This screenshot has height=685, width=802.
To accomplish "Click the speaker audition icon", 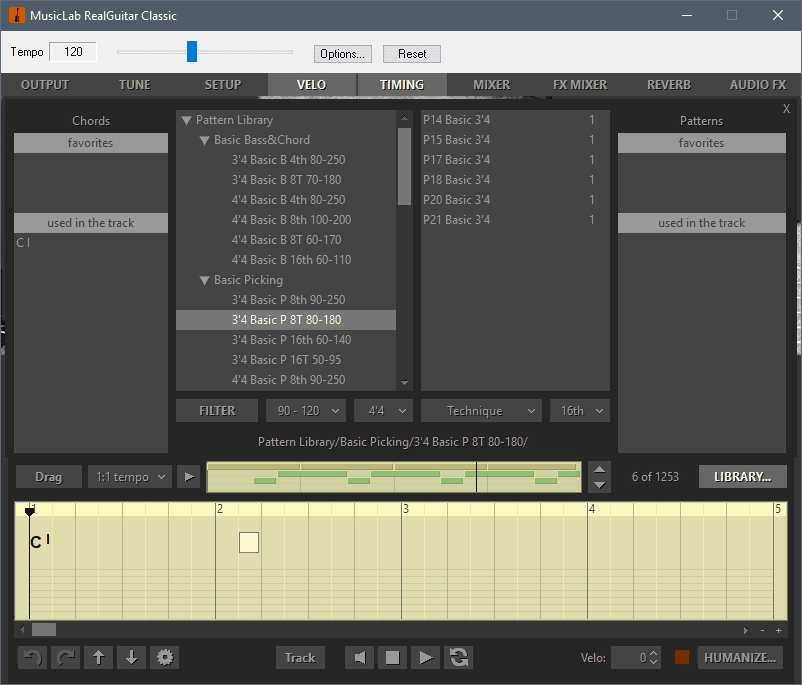I will pos(360,657).
